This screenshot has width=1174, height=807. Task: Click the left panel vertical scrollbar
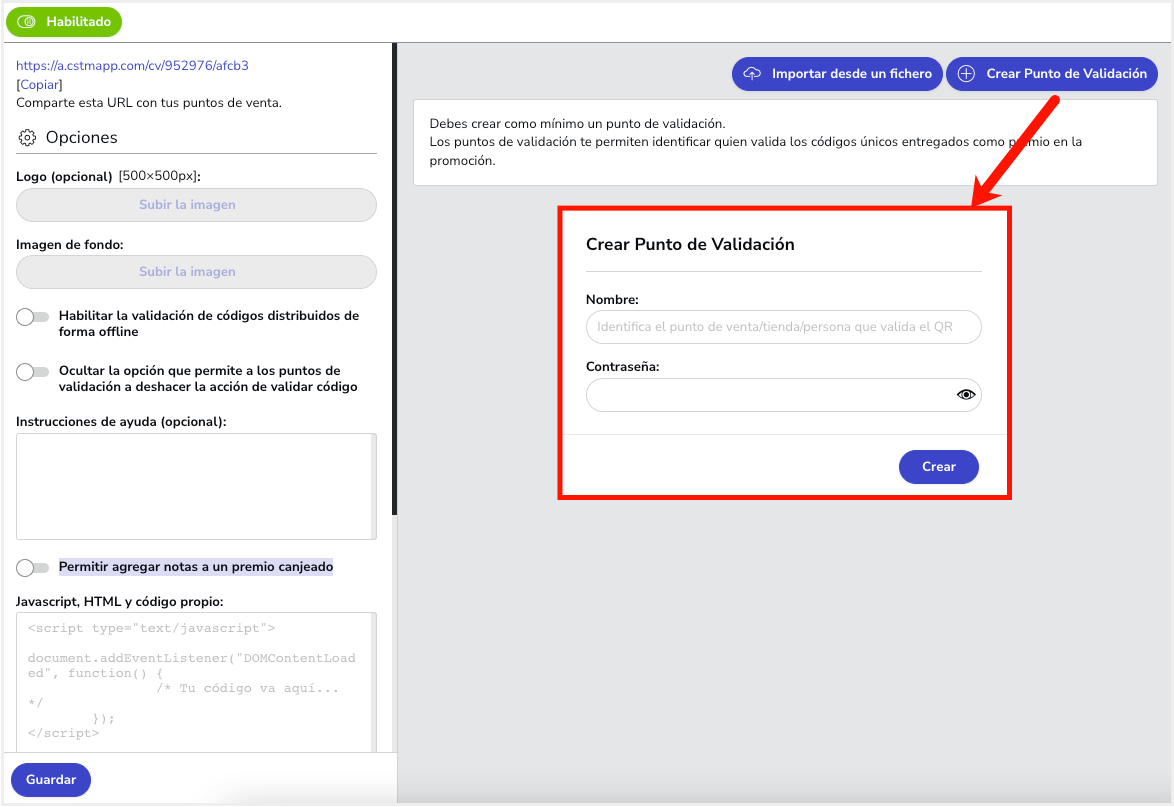394,279
